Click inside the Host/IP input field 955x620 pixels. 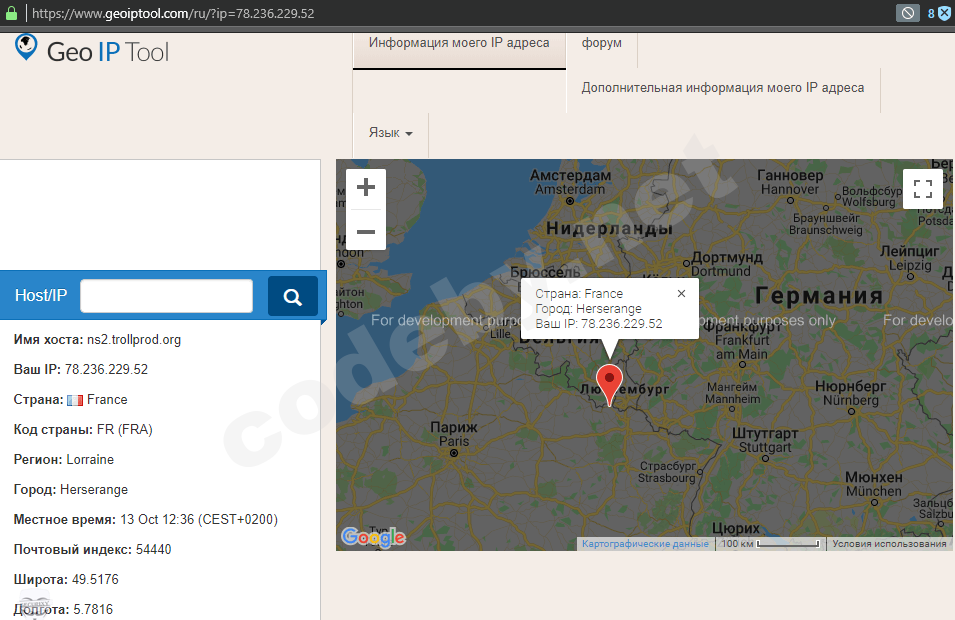(x=166, y=295)
